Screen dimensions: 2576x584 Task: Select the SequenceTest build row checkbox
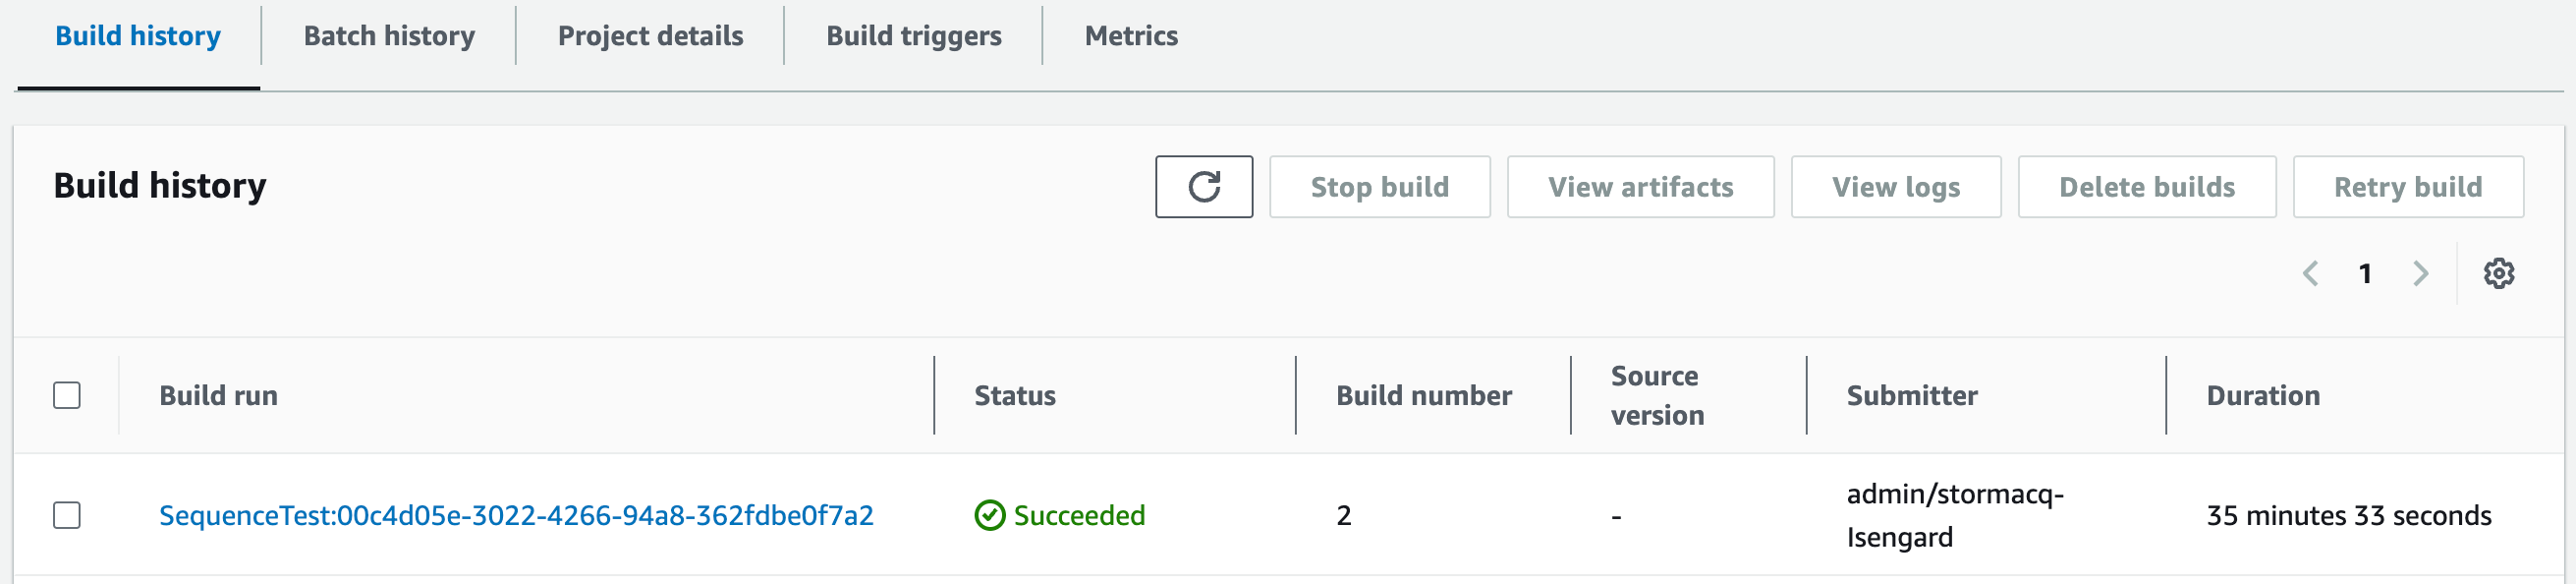click(x=67, y=515)
